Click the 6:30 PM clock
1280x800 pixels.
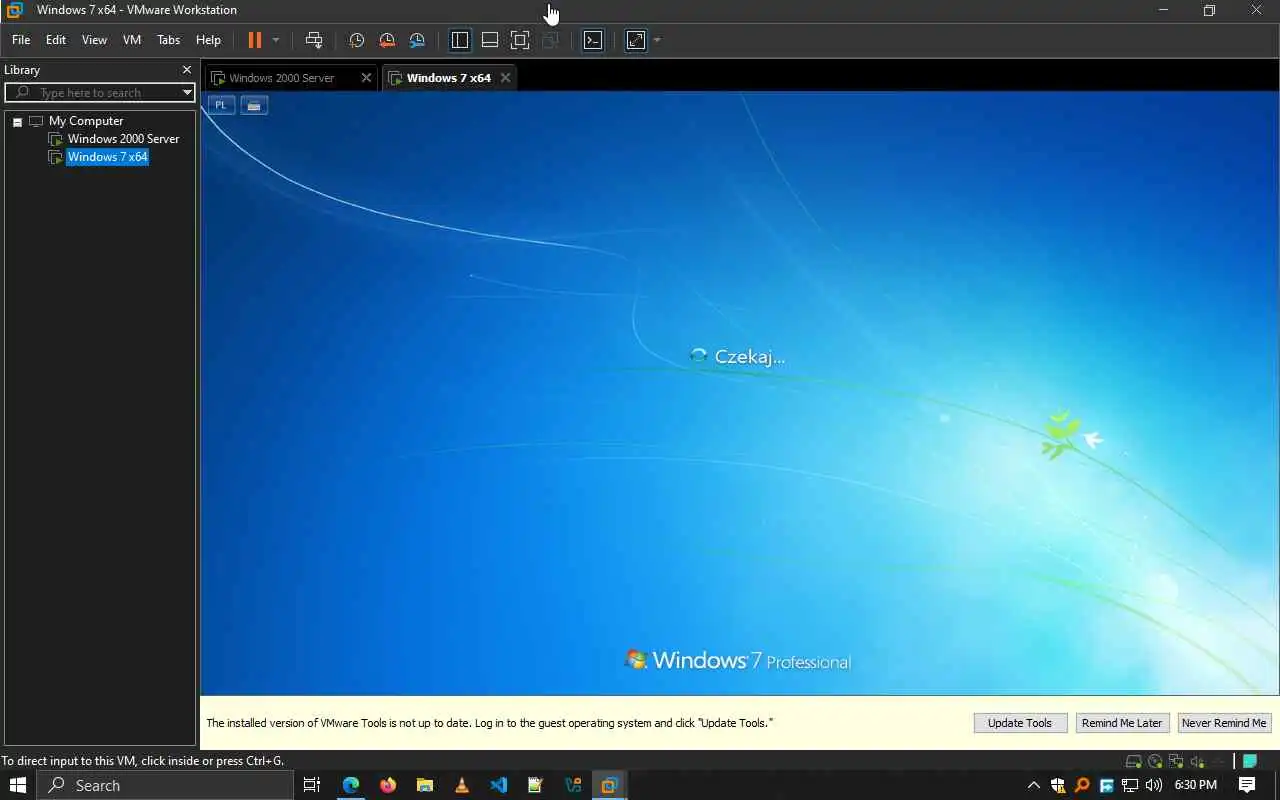(1196, 785)
